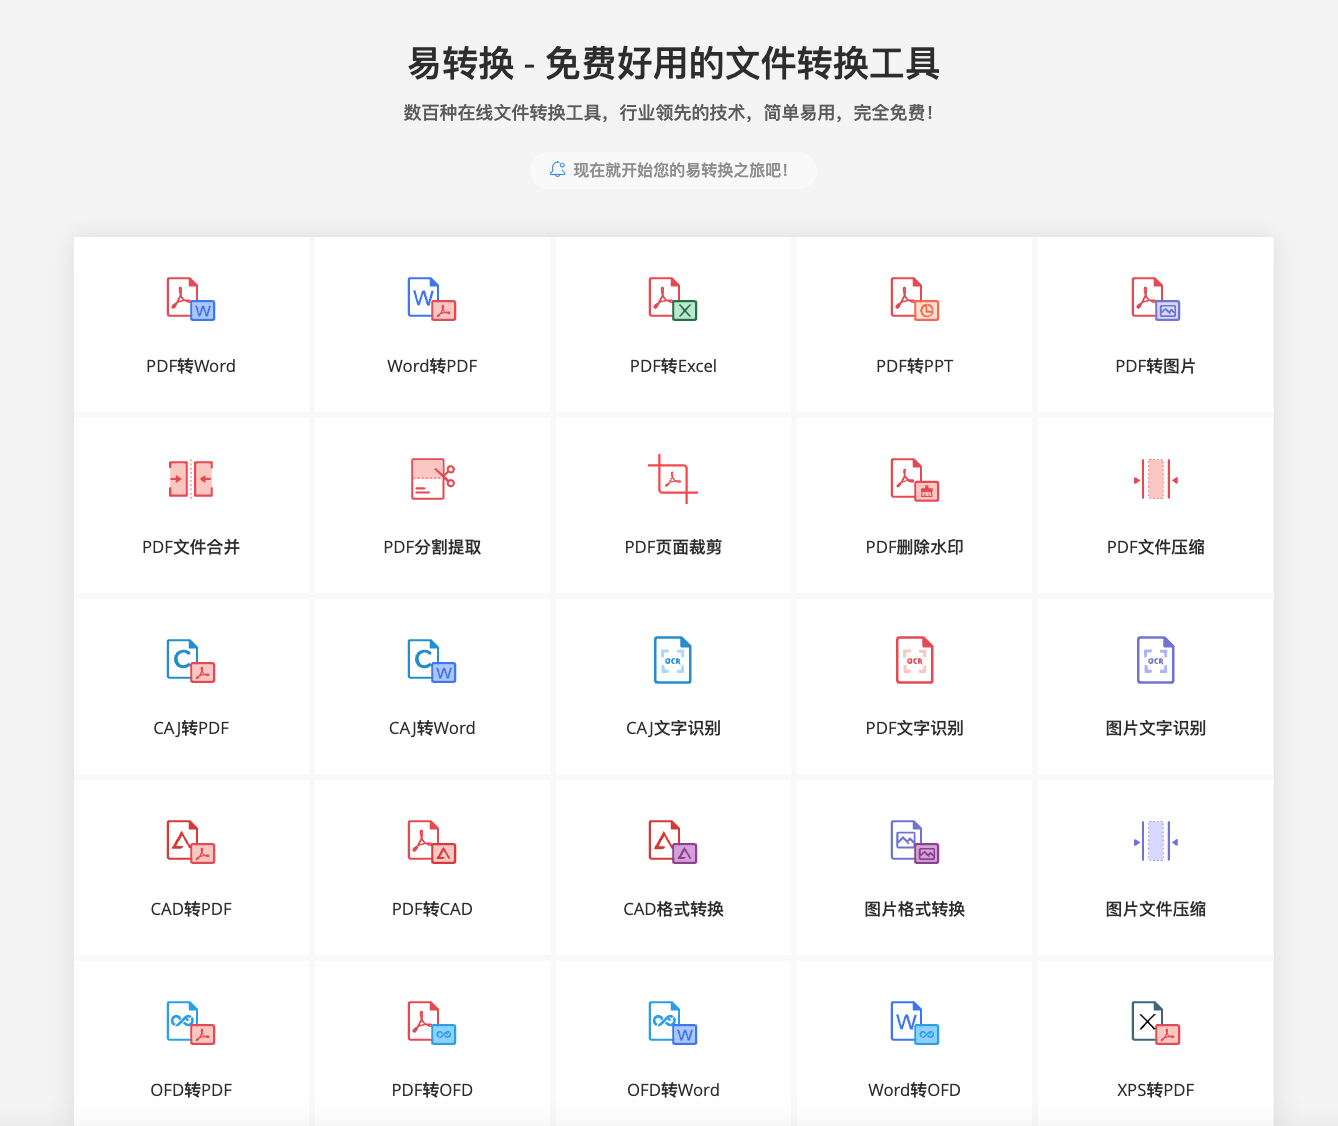
Task: Open the PDF转Word converter icon
Action: (191, 299)
